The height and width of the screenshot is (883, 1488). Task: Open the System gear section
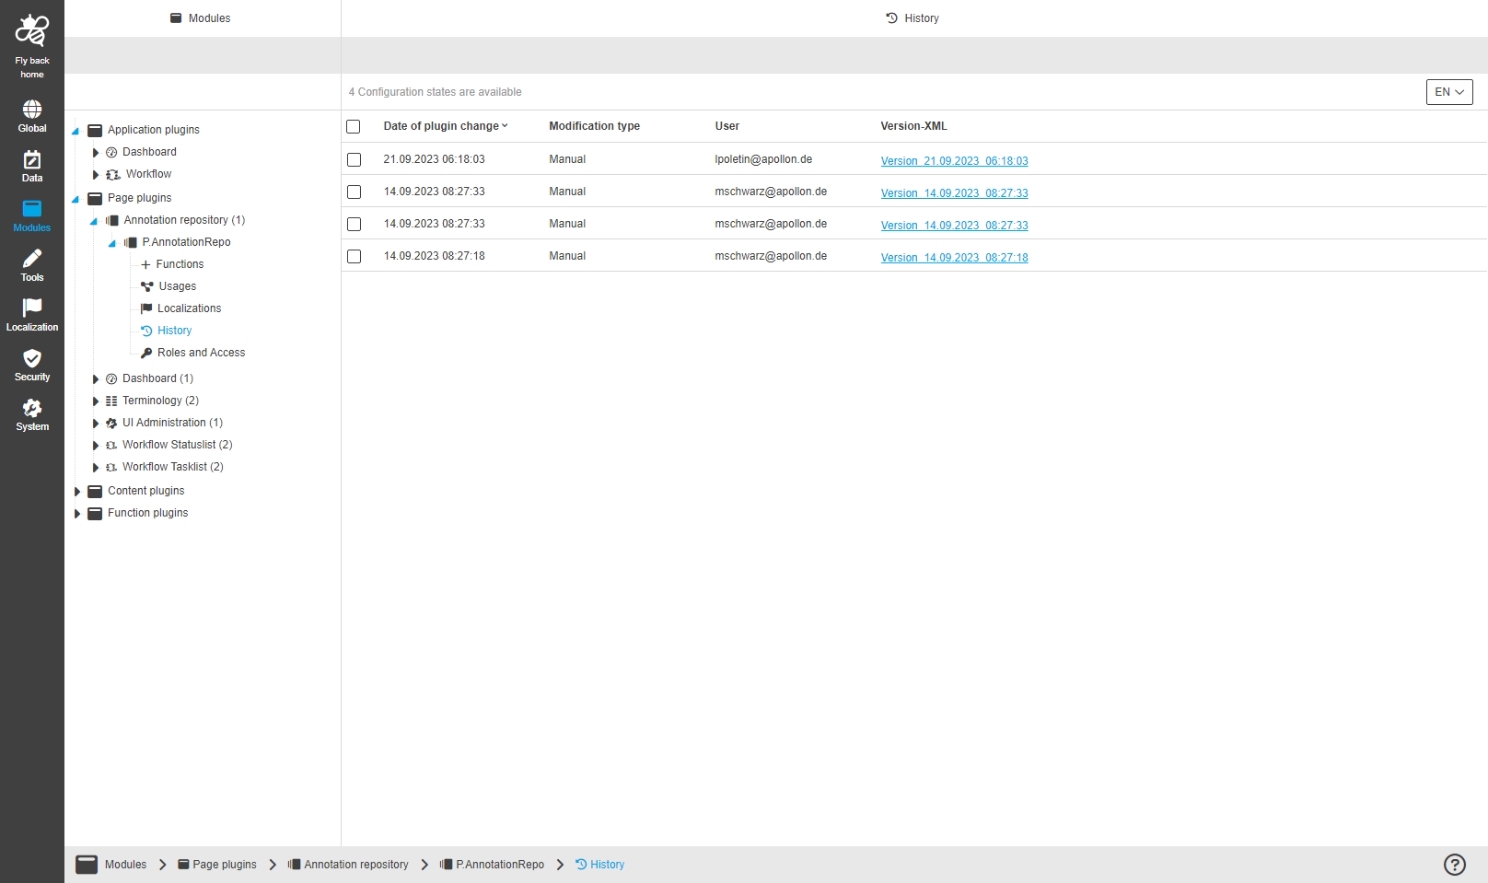(32, 414)
